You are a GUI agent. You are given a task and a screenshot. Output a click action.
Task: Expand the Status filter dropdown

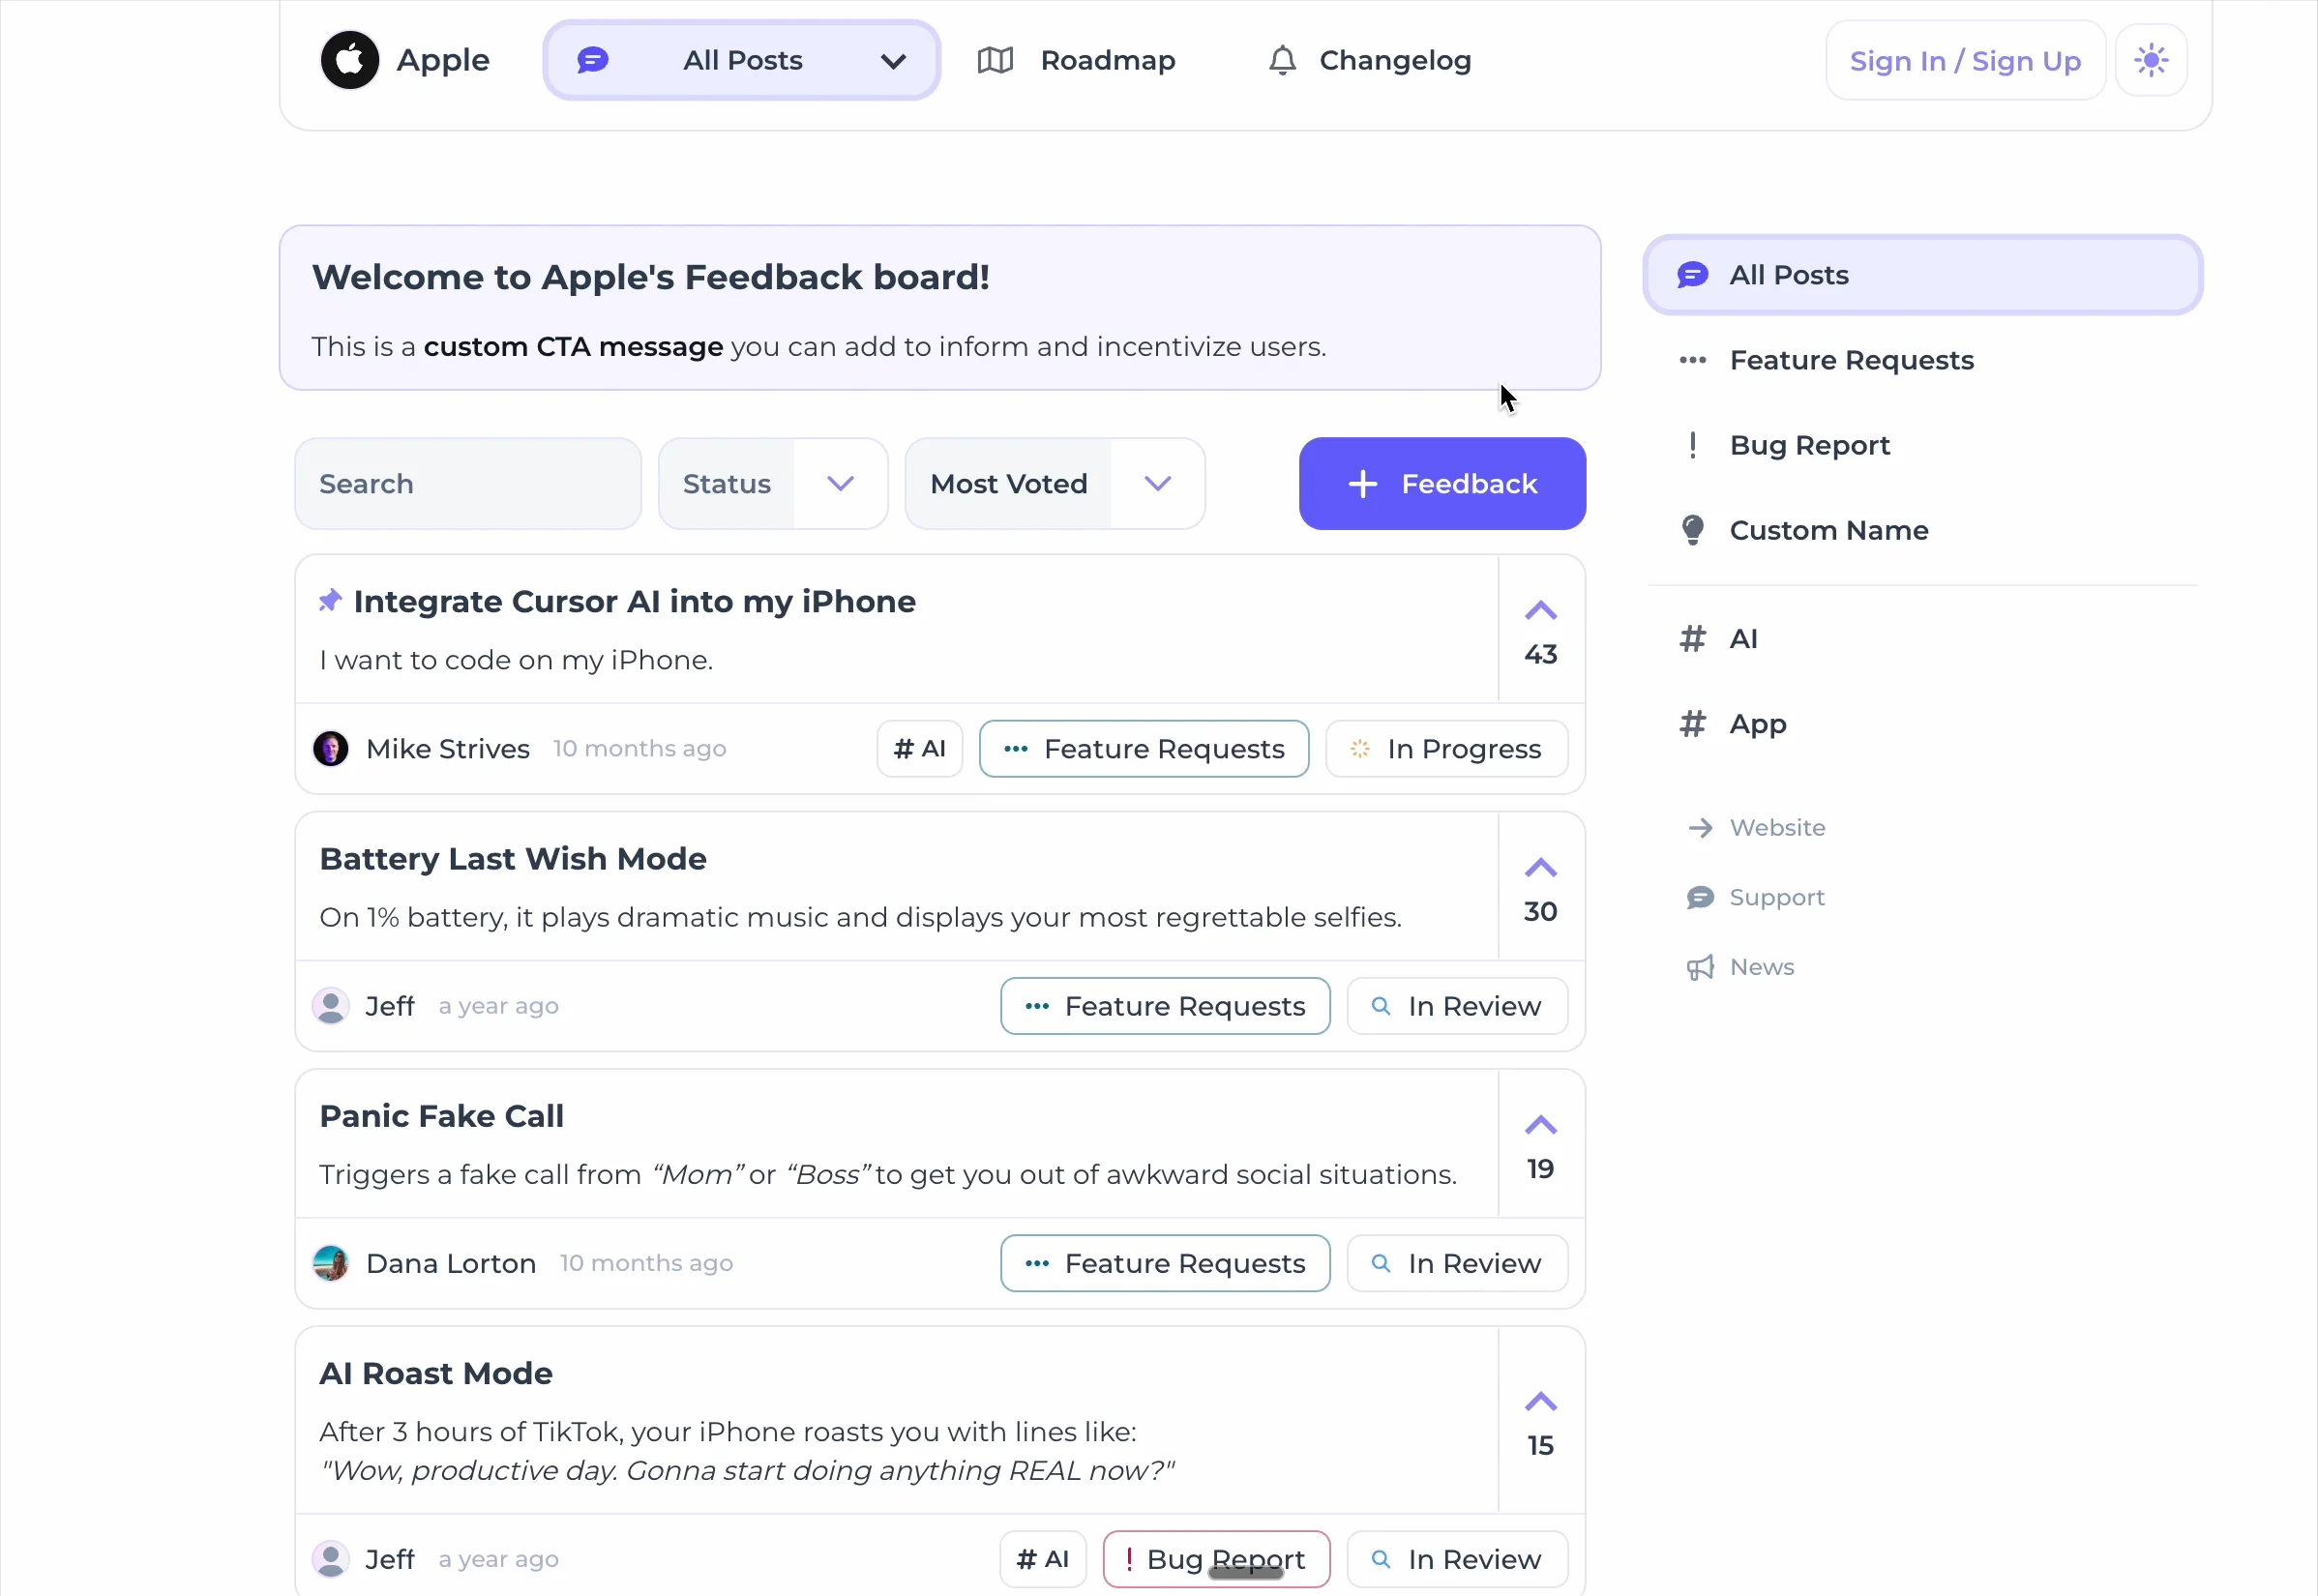pos(772,484)
